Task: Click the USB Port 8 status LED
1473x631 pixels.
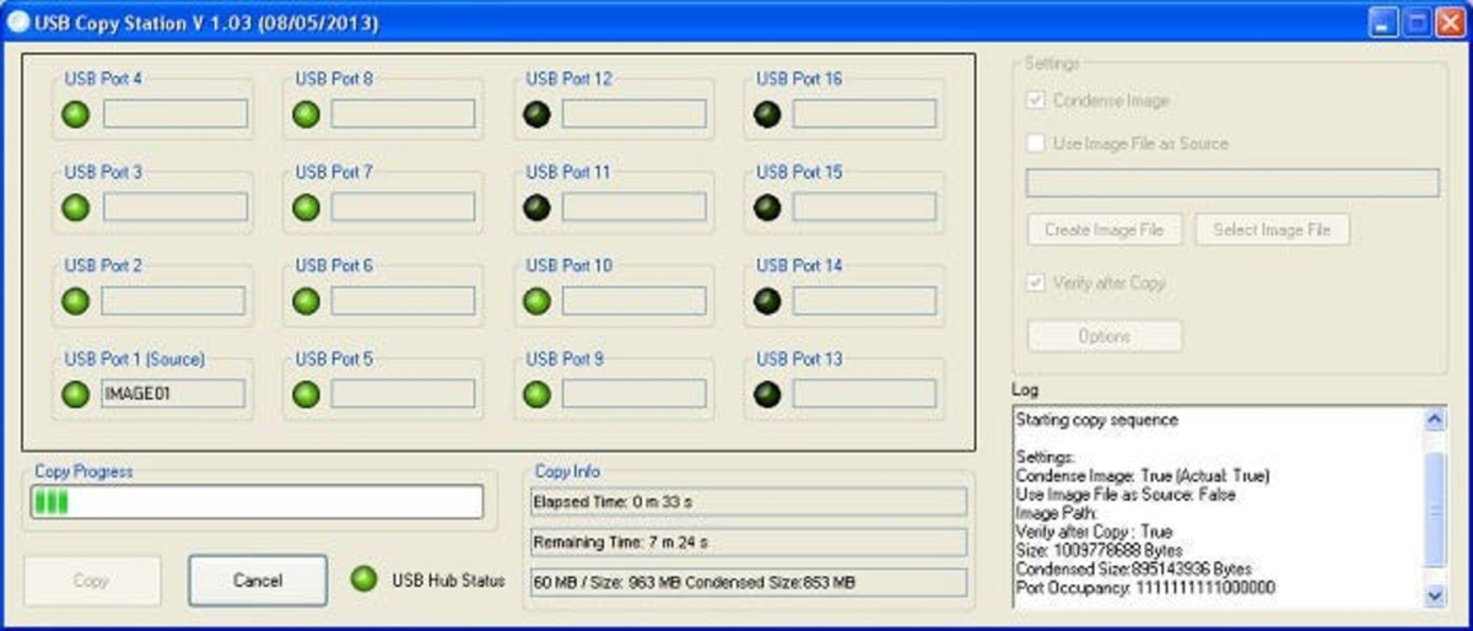Action: [306, 115]
